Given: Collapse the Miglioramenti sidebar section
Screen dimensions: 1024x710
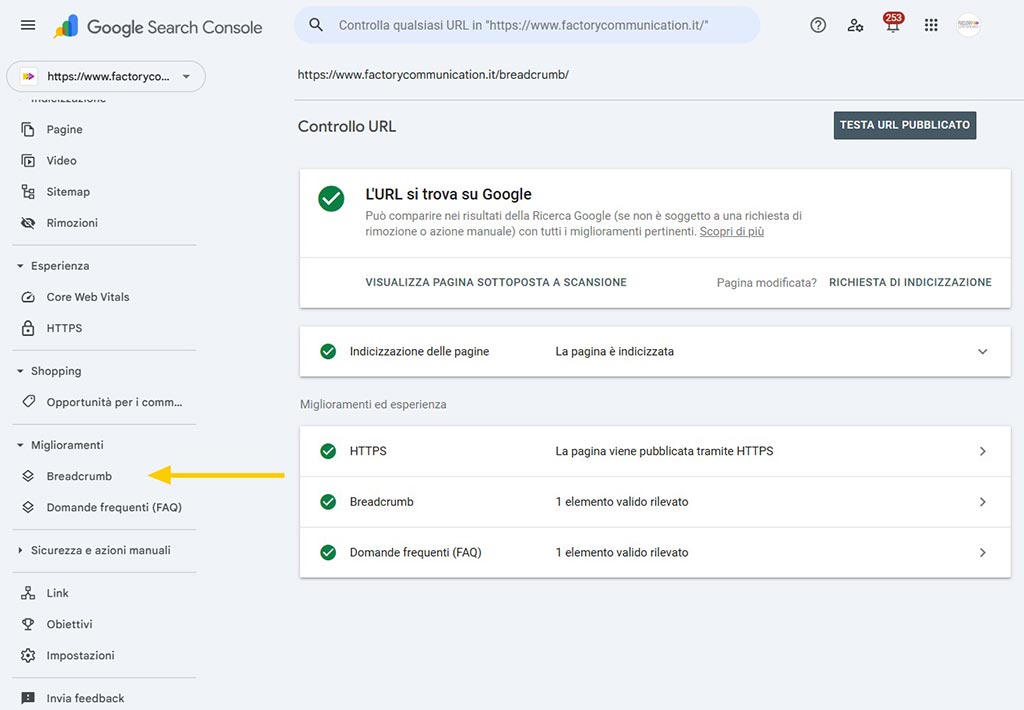Looking at the screenshot, I should pos(21,445).
